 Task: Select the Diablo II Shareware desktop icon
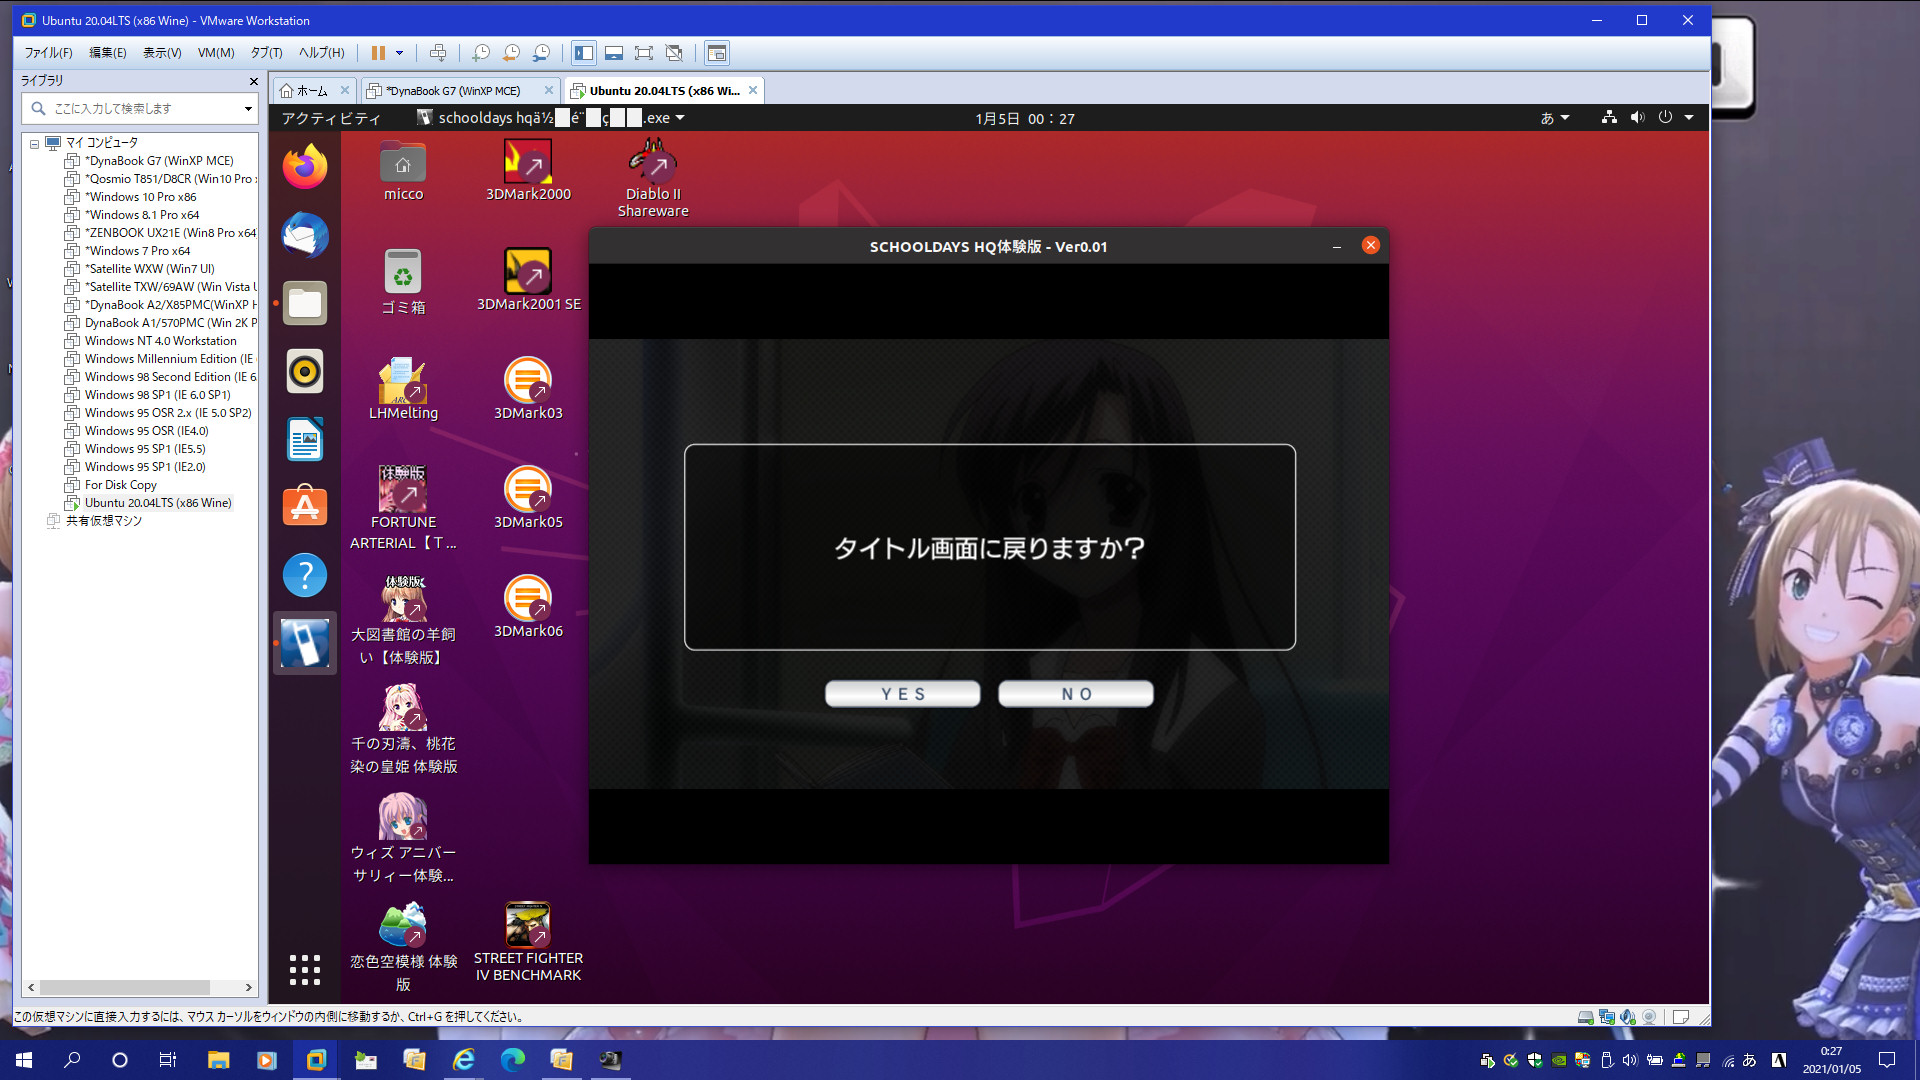coord(653,178)
